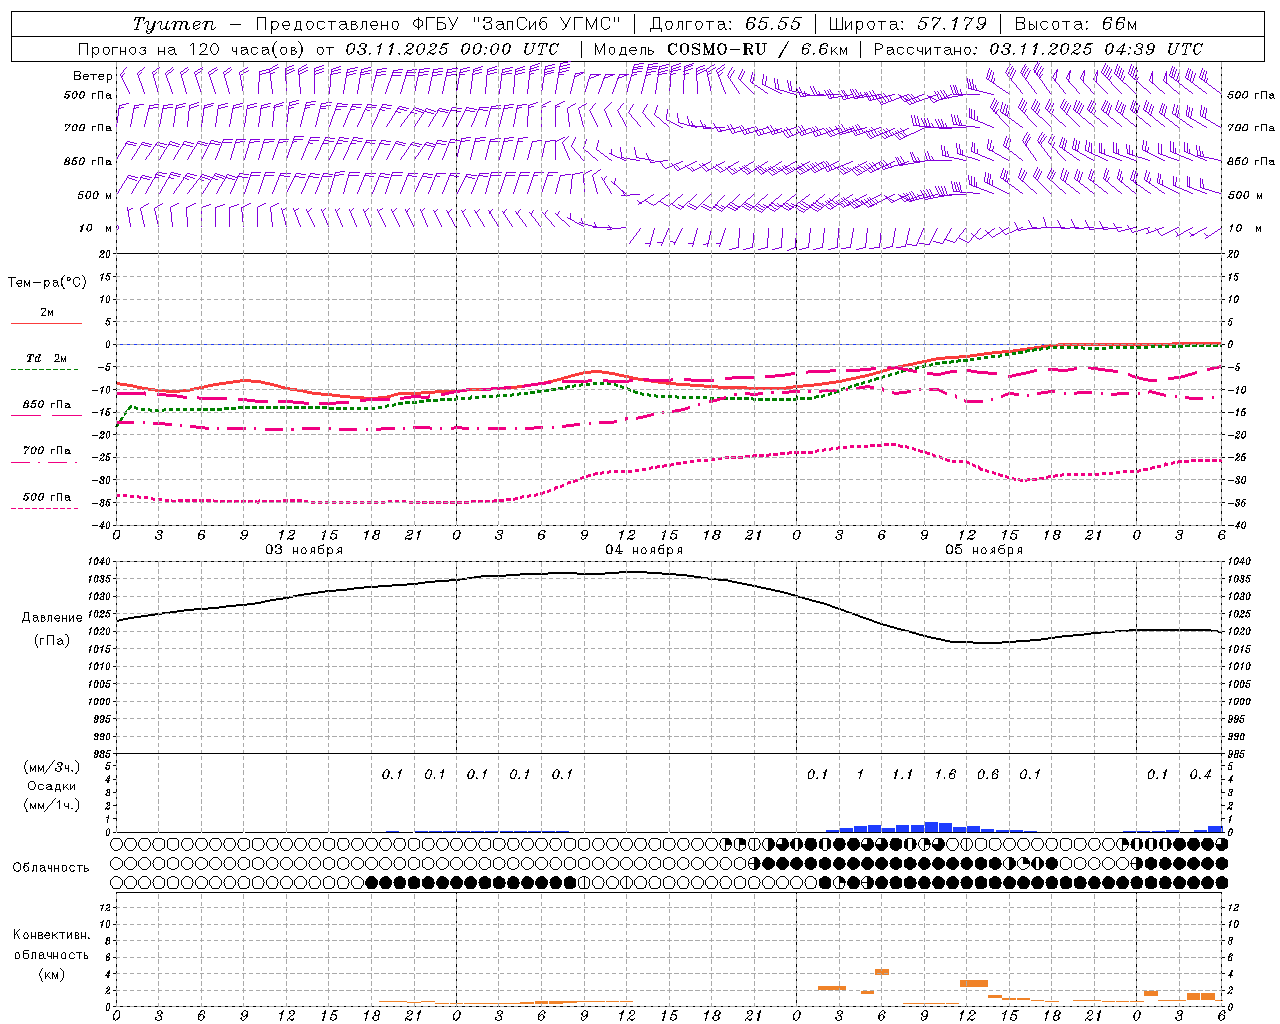This screenshot has height=1024, width=1280.
Task: Click the computed time '03.11.2025 04:39 UTC'
Action: coord(1096,49)
